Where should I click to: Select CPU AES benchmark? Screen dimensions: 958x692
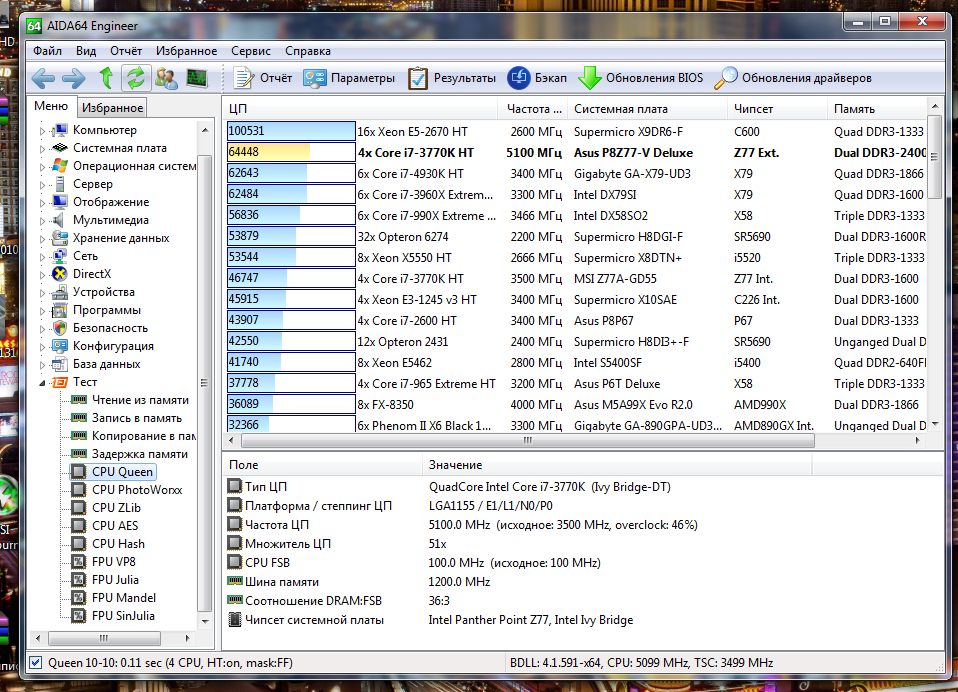click(105, 526)
